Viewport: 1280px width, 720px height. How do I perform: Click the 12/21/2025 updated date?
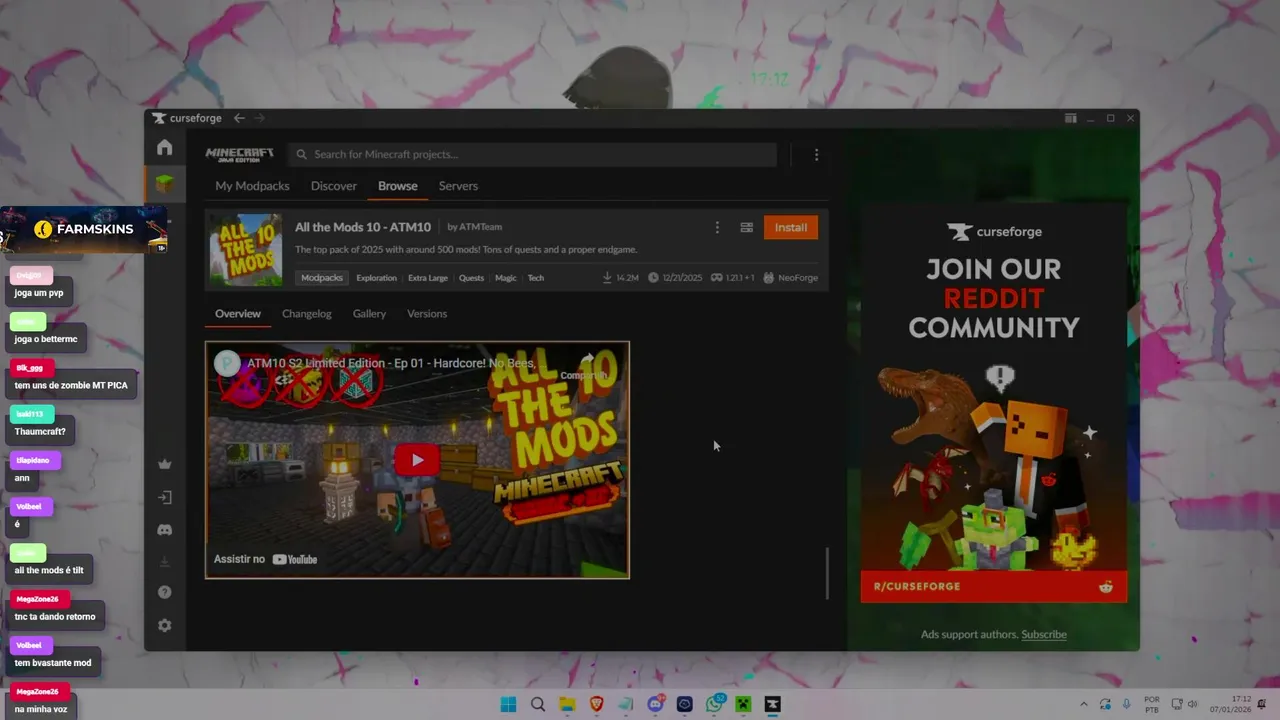(x=675, y=278)
